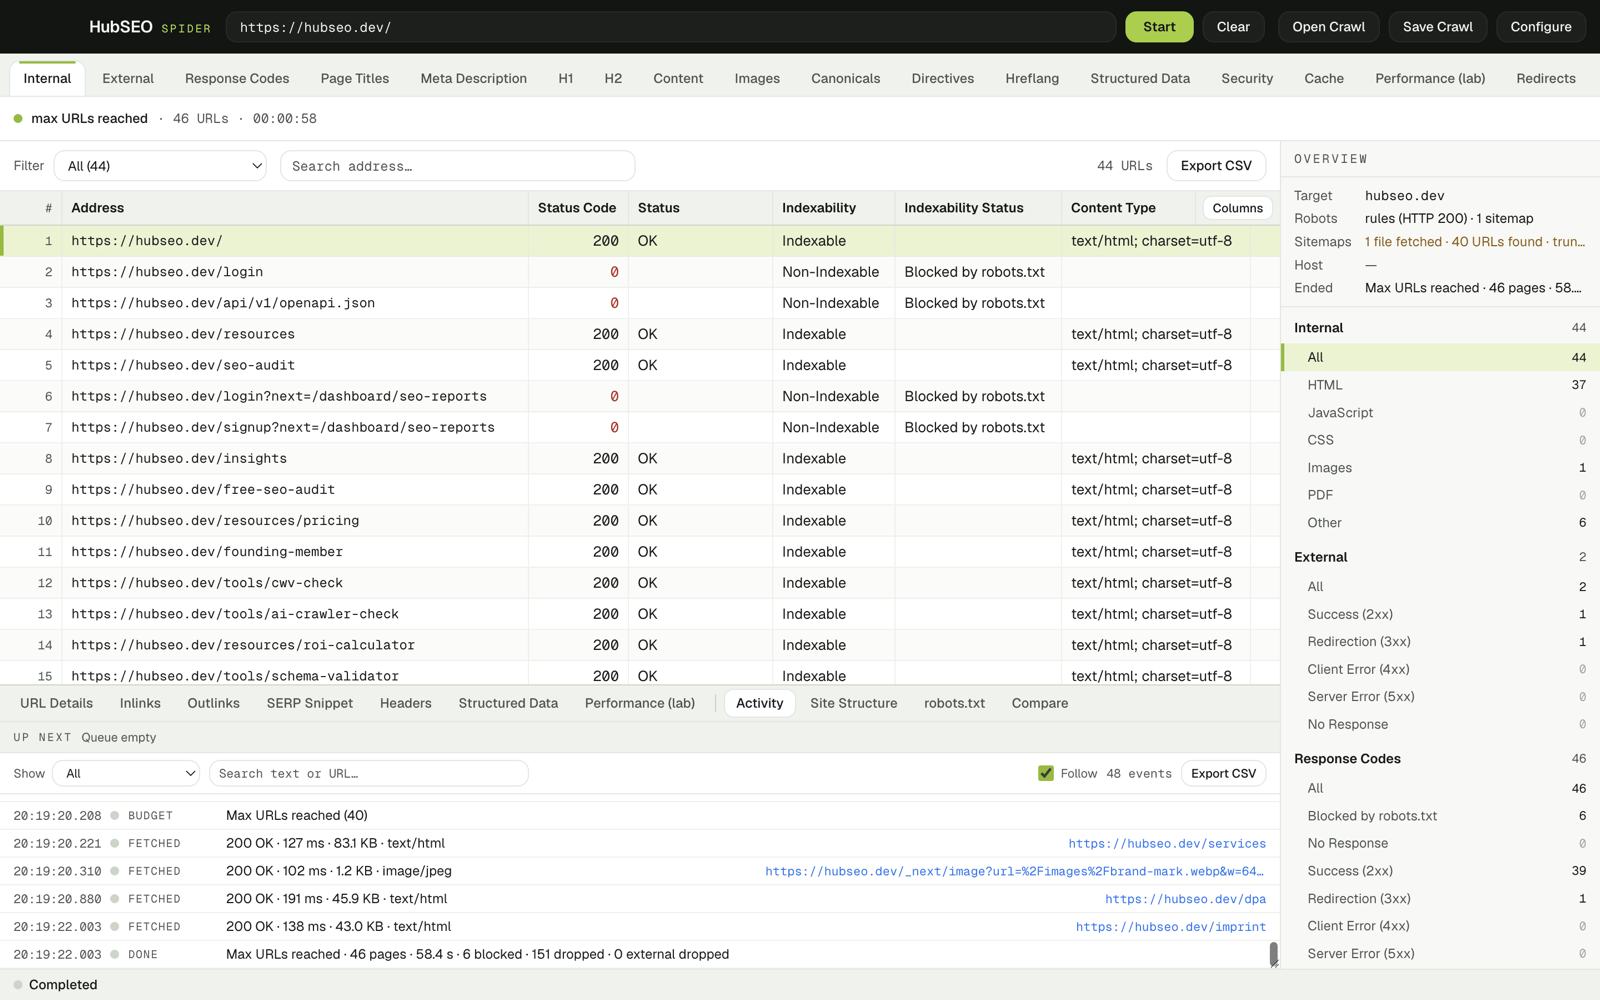Image resolution: width=1600 pixels, height=1000 pixels.
Task: Select row https://hubseo.dev/seo-audit
Action: (x=640, y=365)
